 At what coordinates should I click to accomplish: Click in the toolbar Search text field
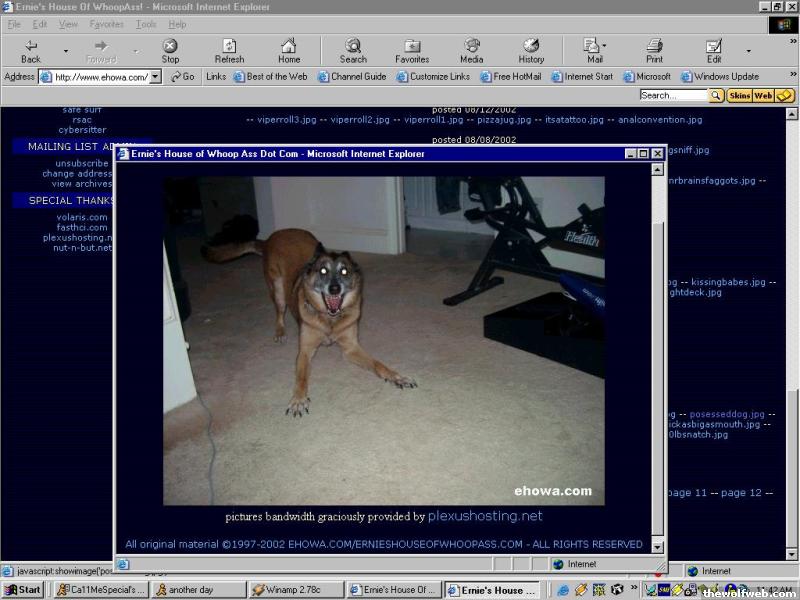[x=673, y=96]
